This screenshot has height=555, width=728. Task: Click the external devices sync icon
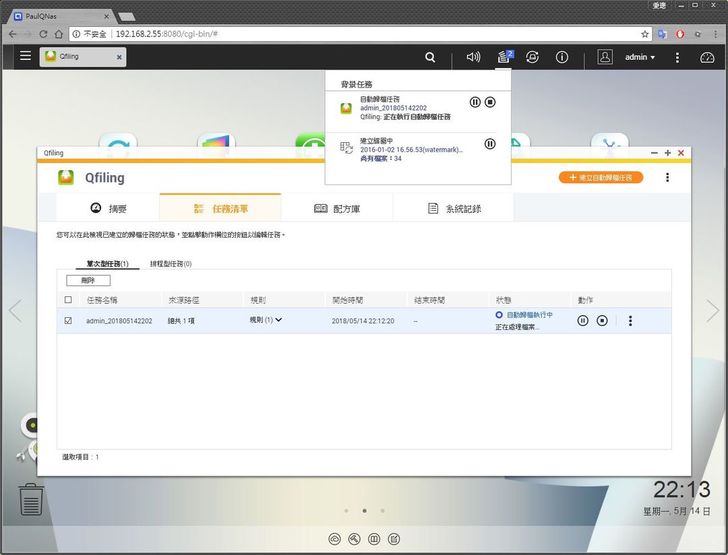click(x=533, y=57)
